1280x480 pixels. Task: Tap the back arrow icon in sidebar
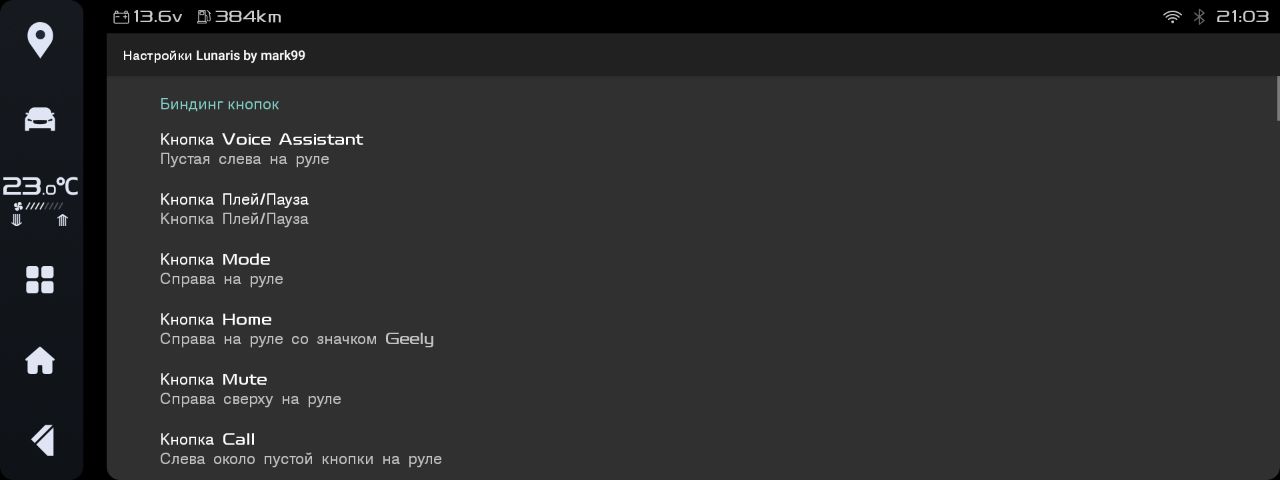click(x=41, y=440)
